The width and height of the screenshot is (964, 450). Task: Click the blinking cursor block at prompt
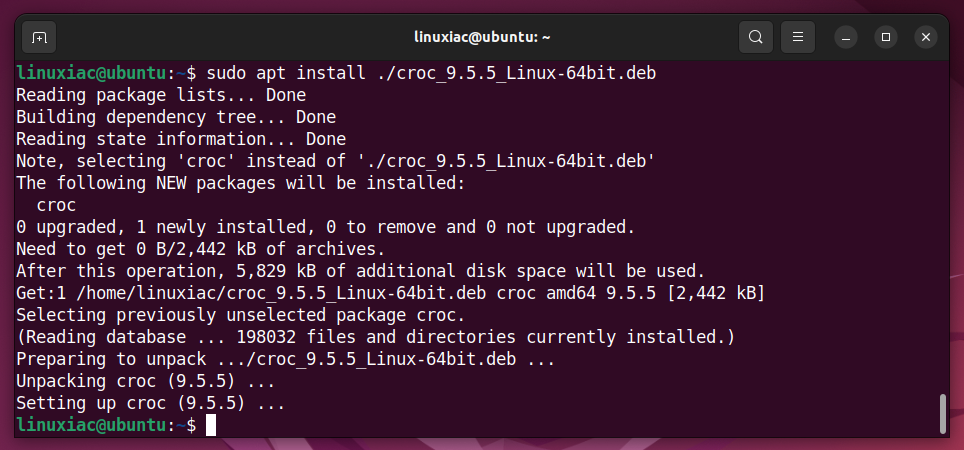211,425
